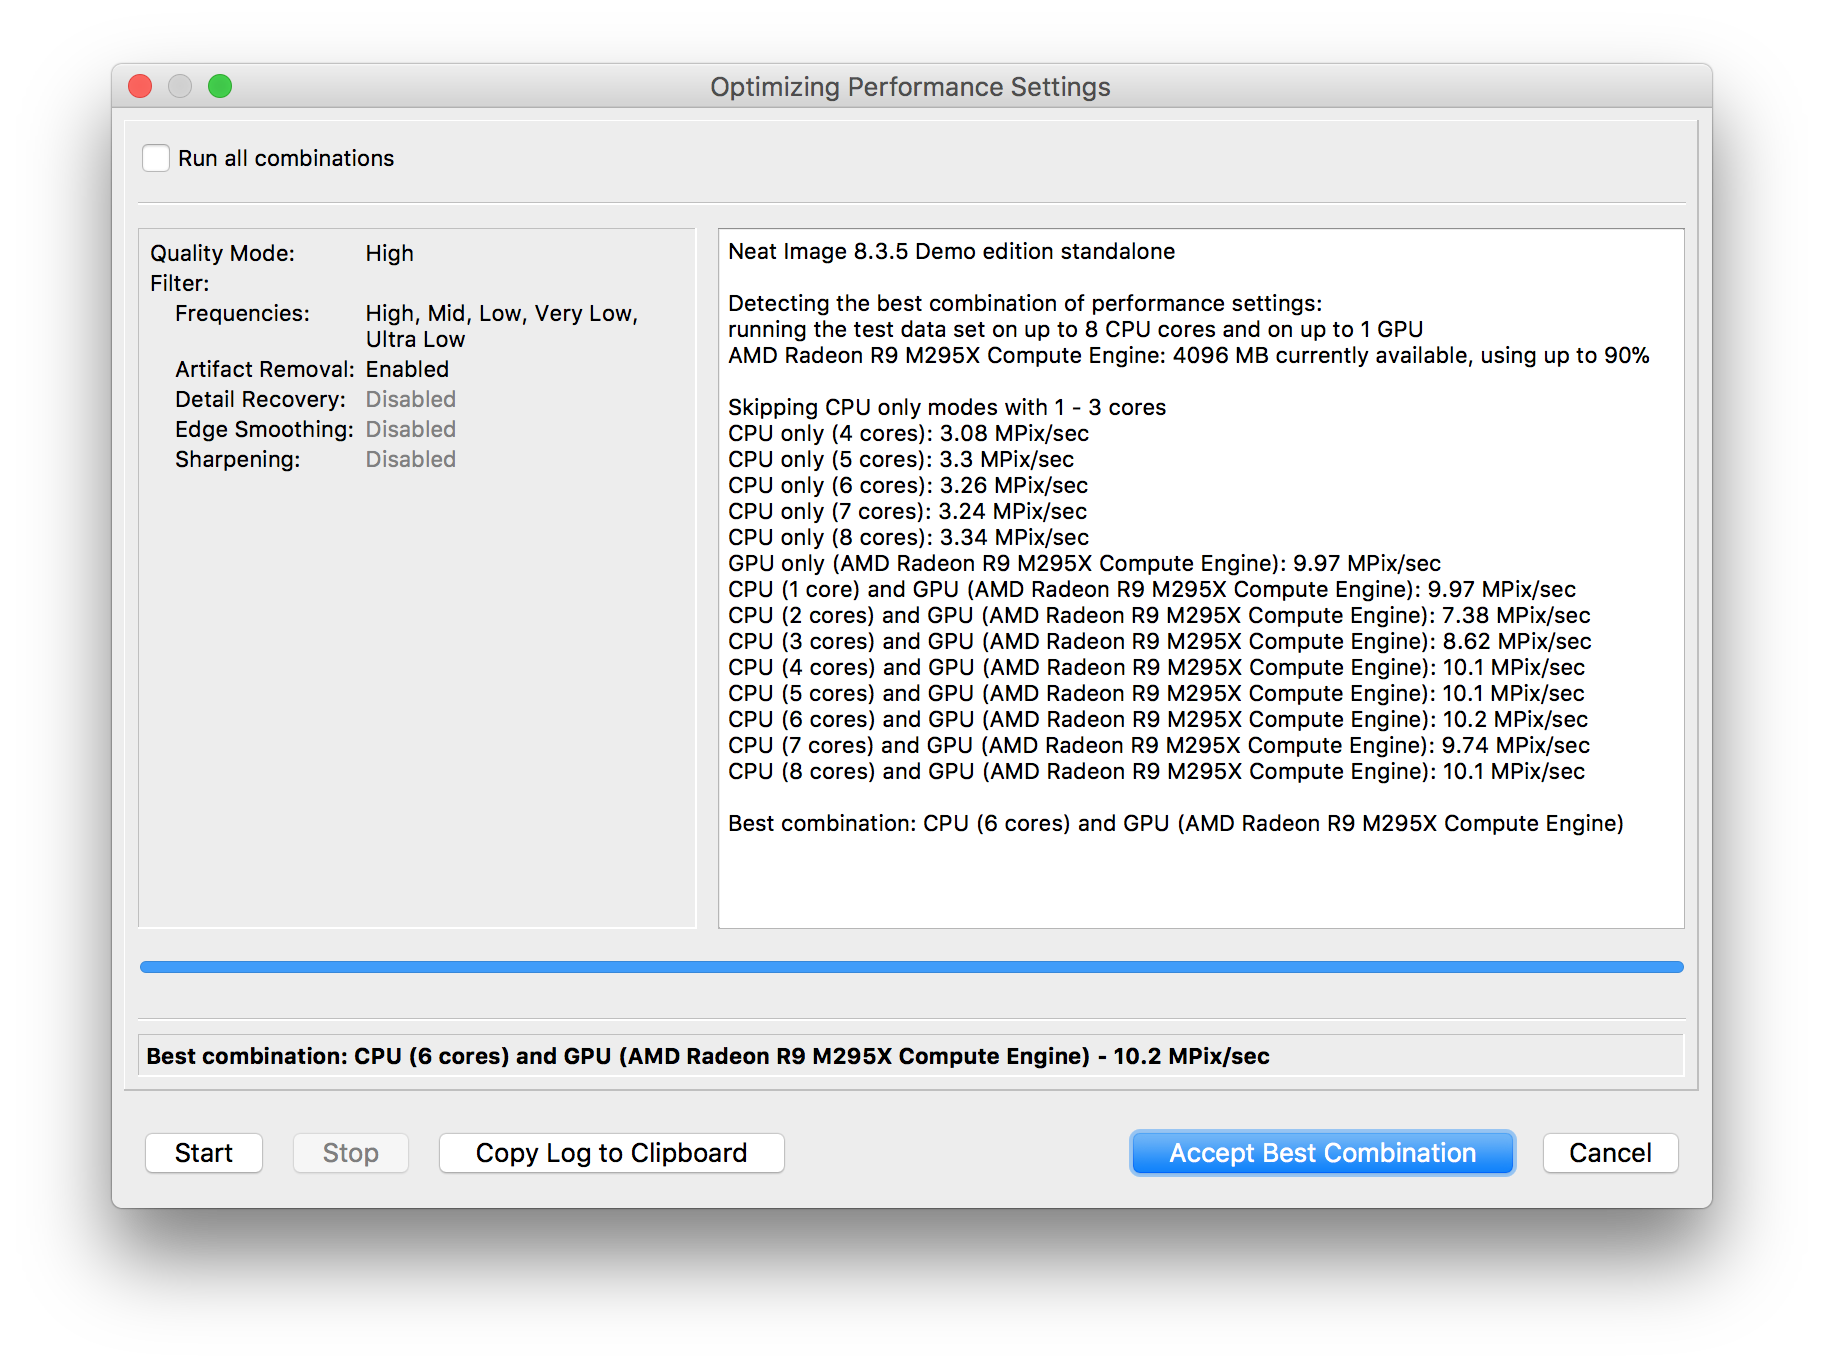Click the 'CPU (7 cores) and GPU' 9.74 line

pos(1159,746)
